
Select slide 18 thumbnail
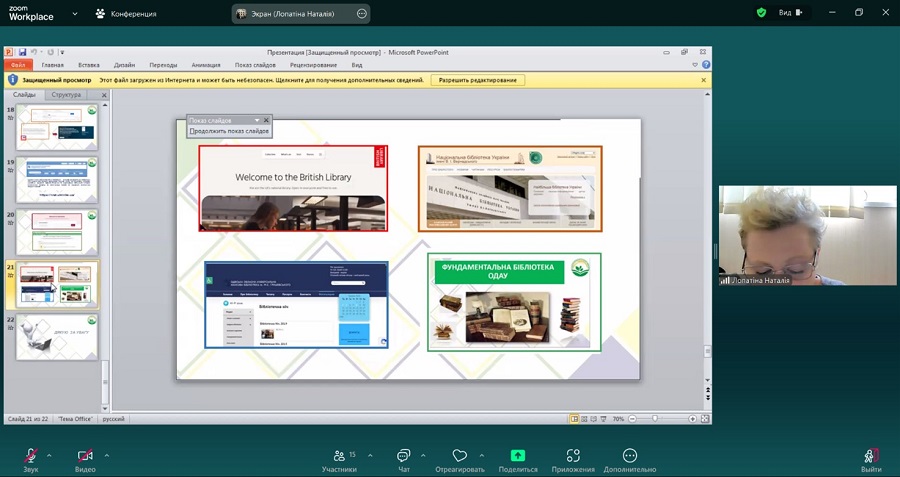coord(57,127)
